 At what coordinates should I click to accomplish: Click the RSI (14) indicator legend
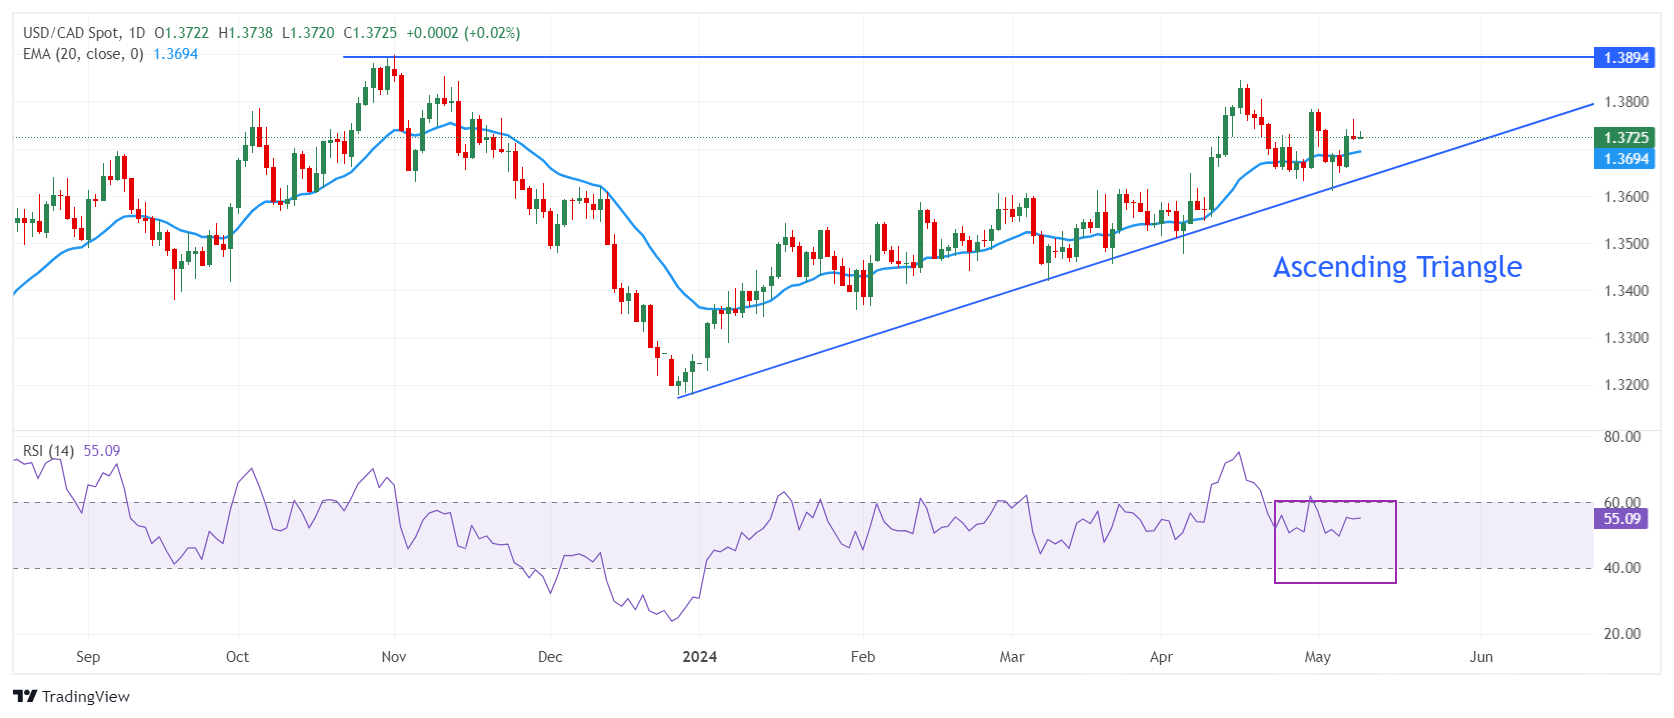(x=48, y=451)
